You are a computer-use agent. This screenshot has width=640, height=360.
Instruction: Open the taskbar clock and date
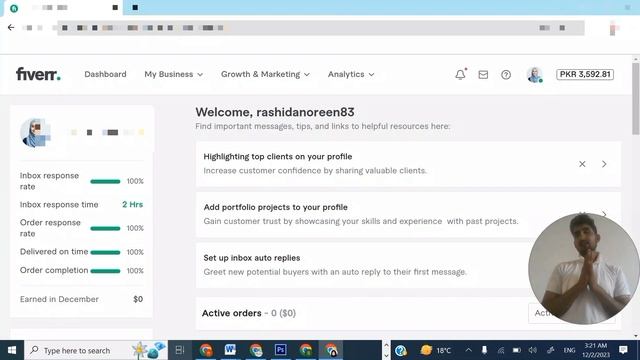[596, 350]
